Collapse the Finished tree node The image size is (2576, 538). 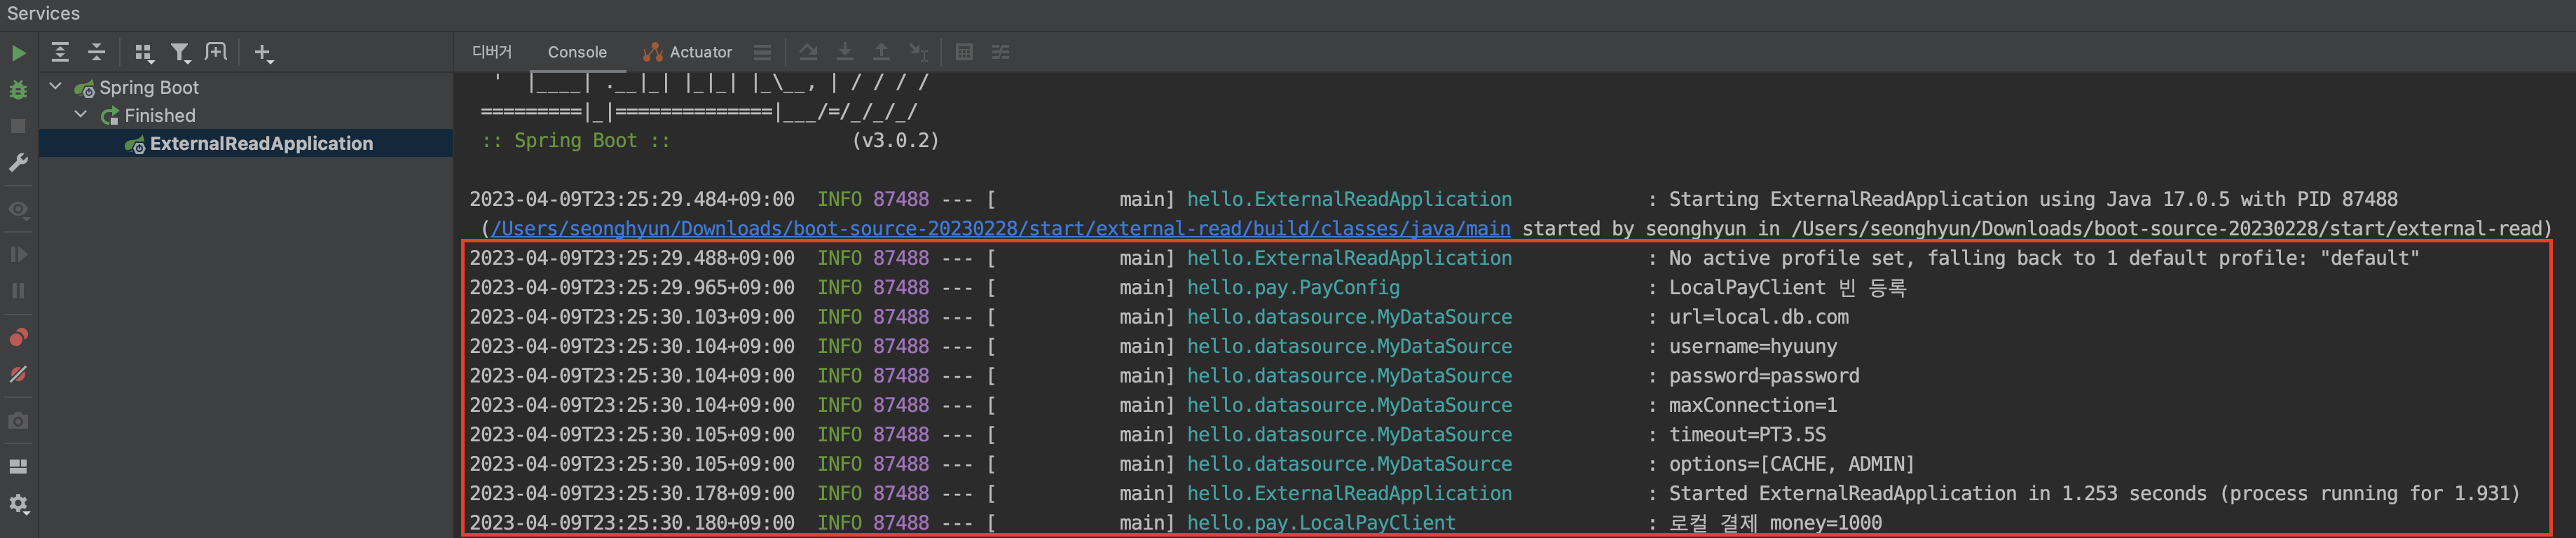81,115
